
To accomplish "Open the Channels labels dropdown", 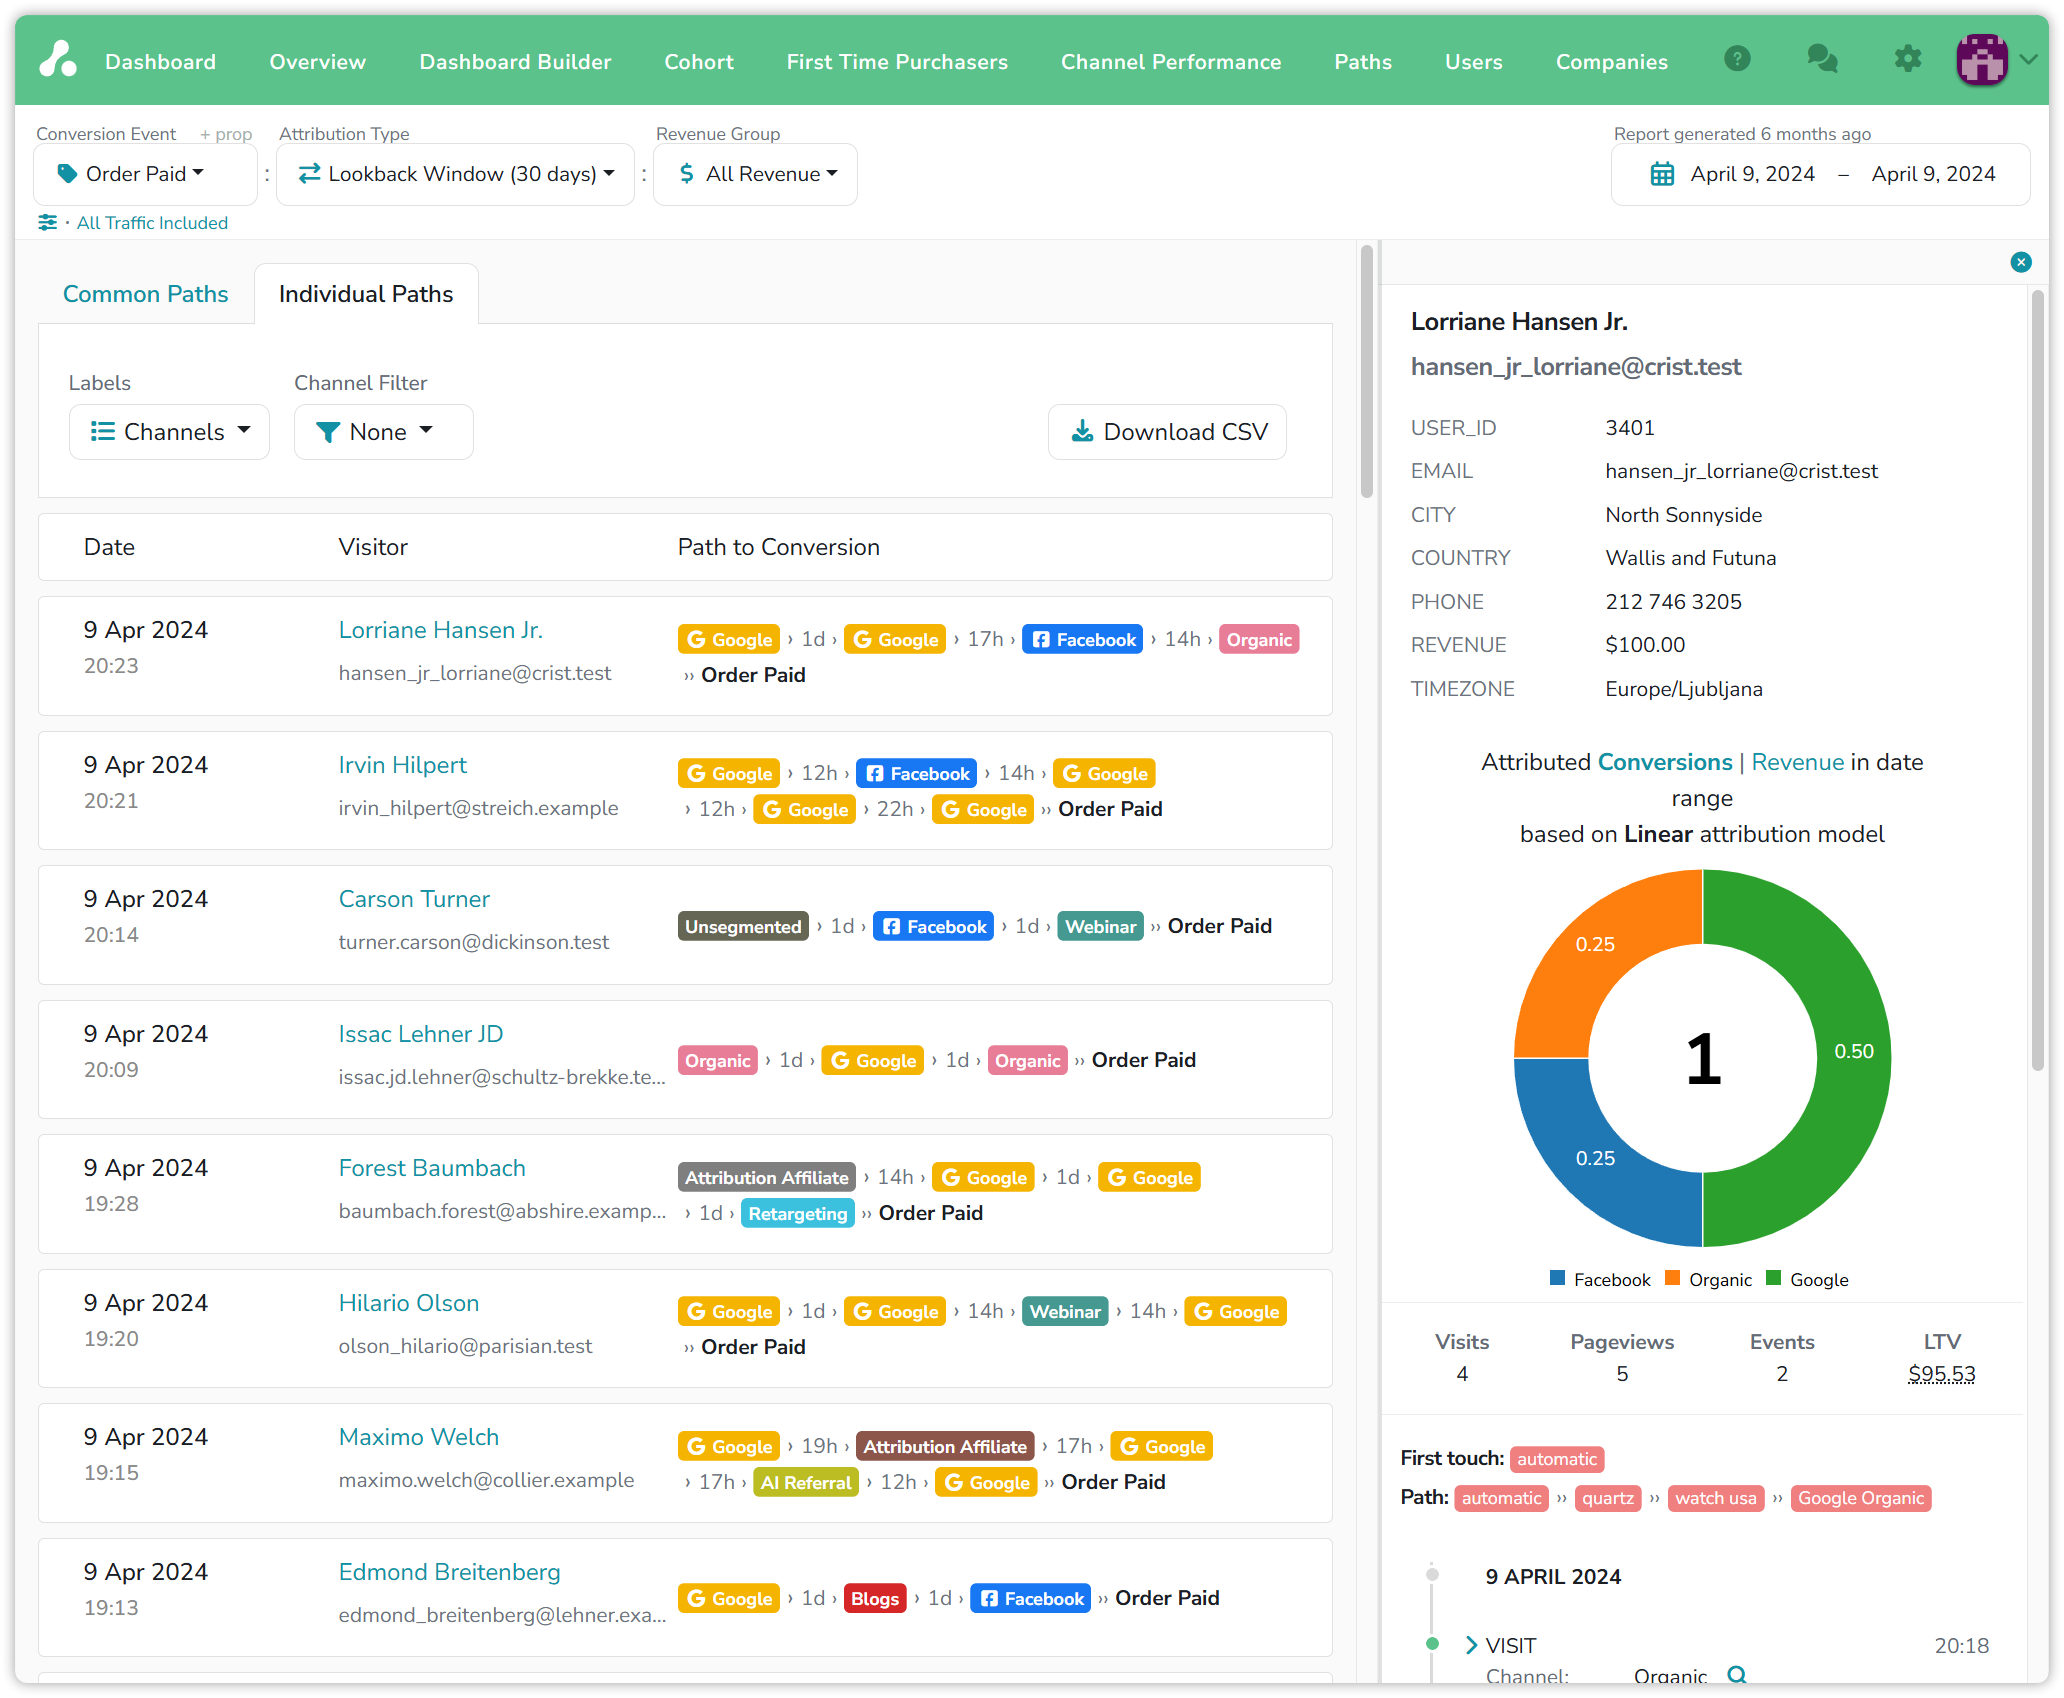I will tap(169, 432).
